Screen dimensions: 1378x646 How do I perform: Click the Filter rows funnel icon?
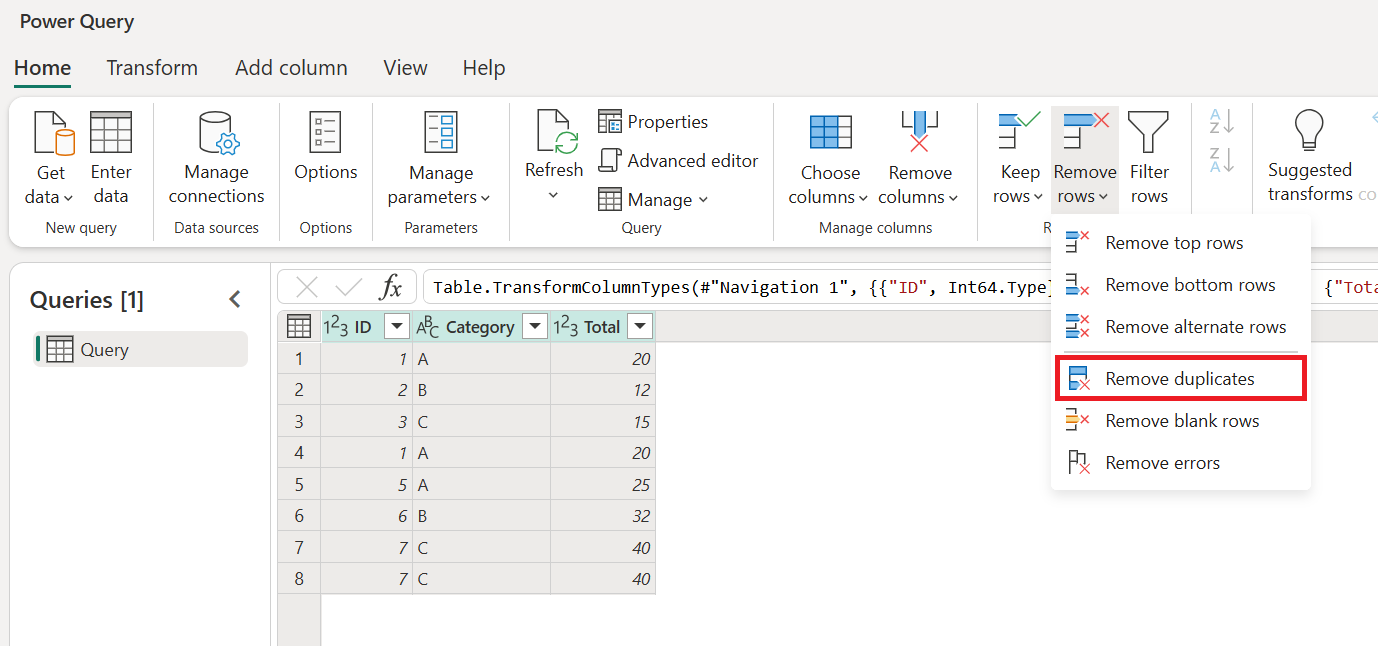tap(1148, 132)
